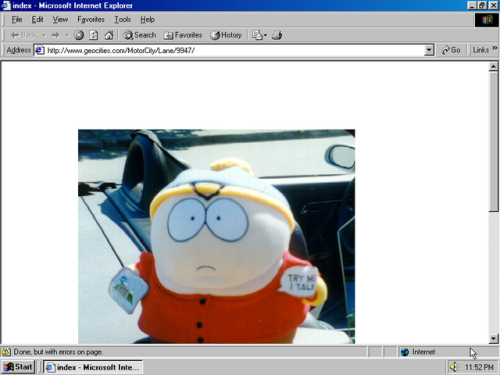Click the volume speaker tray icon

tap(454, 367)
